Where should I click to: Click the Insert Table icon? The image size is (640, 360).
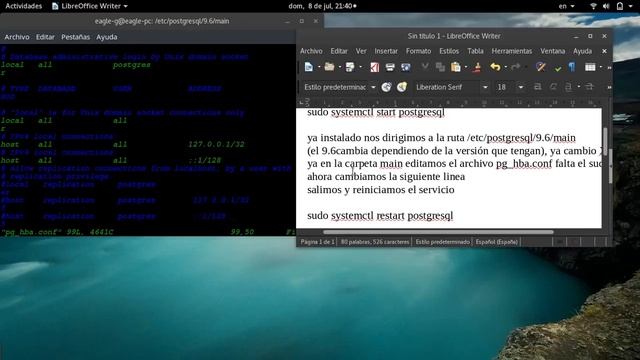click(x=590, y=67)
